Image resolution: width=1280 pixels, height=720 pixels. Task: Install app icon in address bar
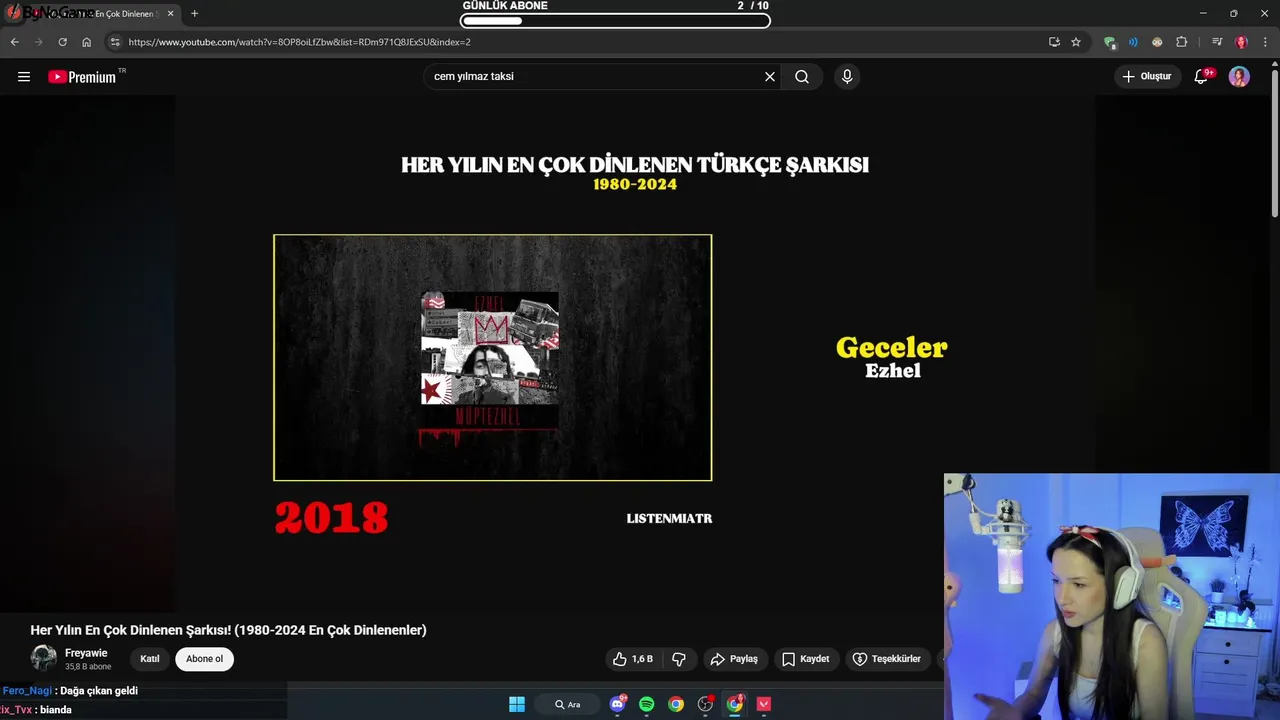(x=1054, y=42)
